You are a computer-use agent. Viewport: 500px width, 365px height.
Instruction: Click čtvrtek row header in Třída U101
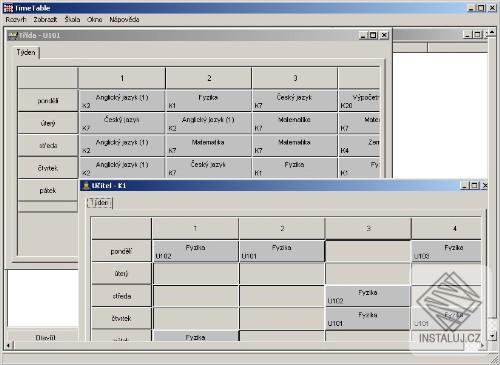48,168
